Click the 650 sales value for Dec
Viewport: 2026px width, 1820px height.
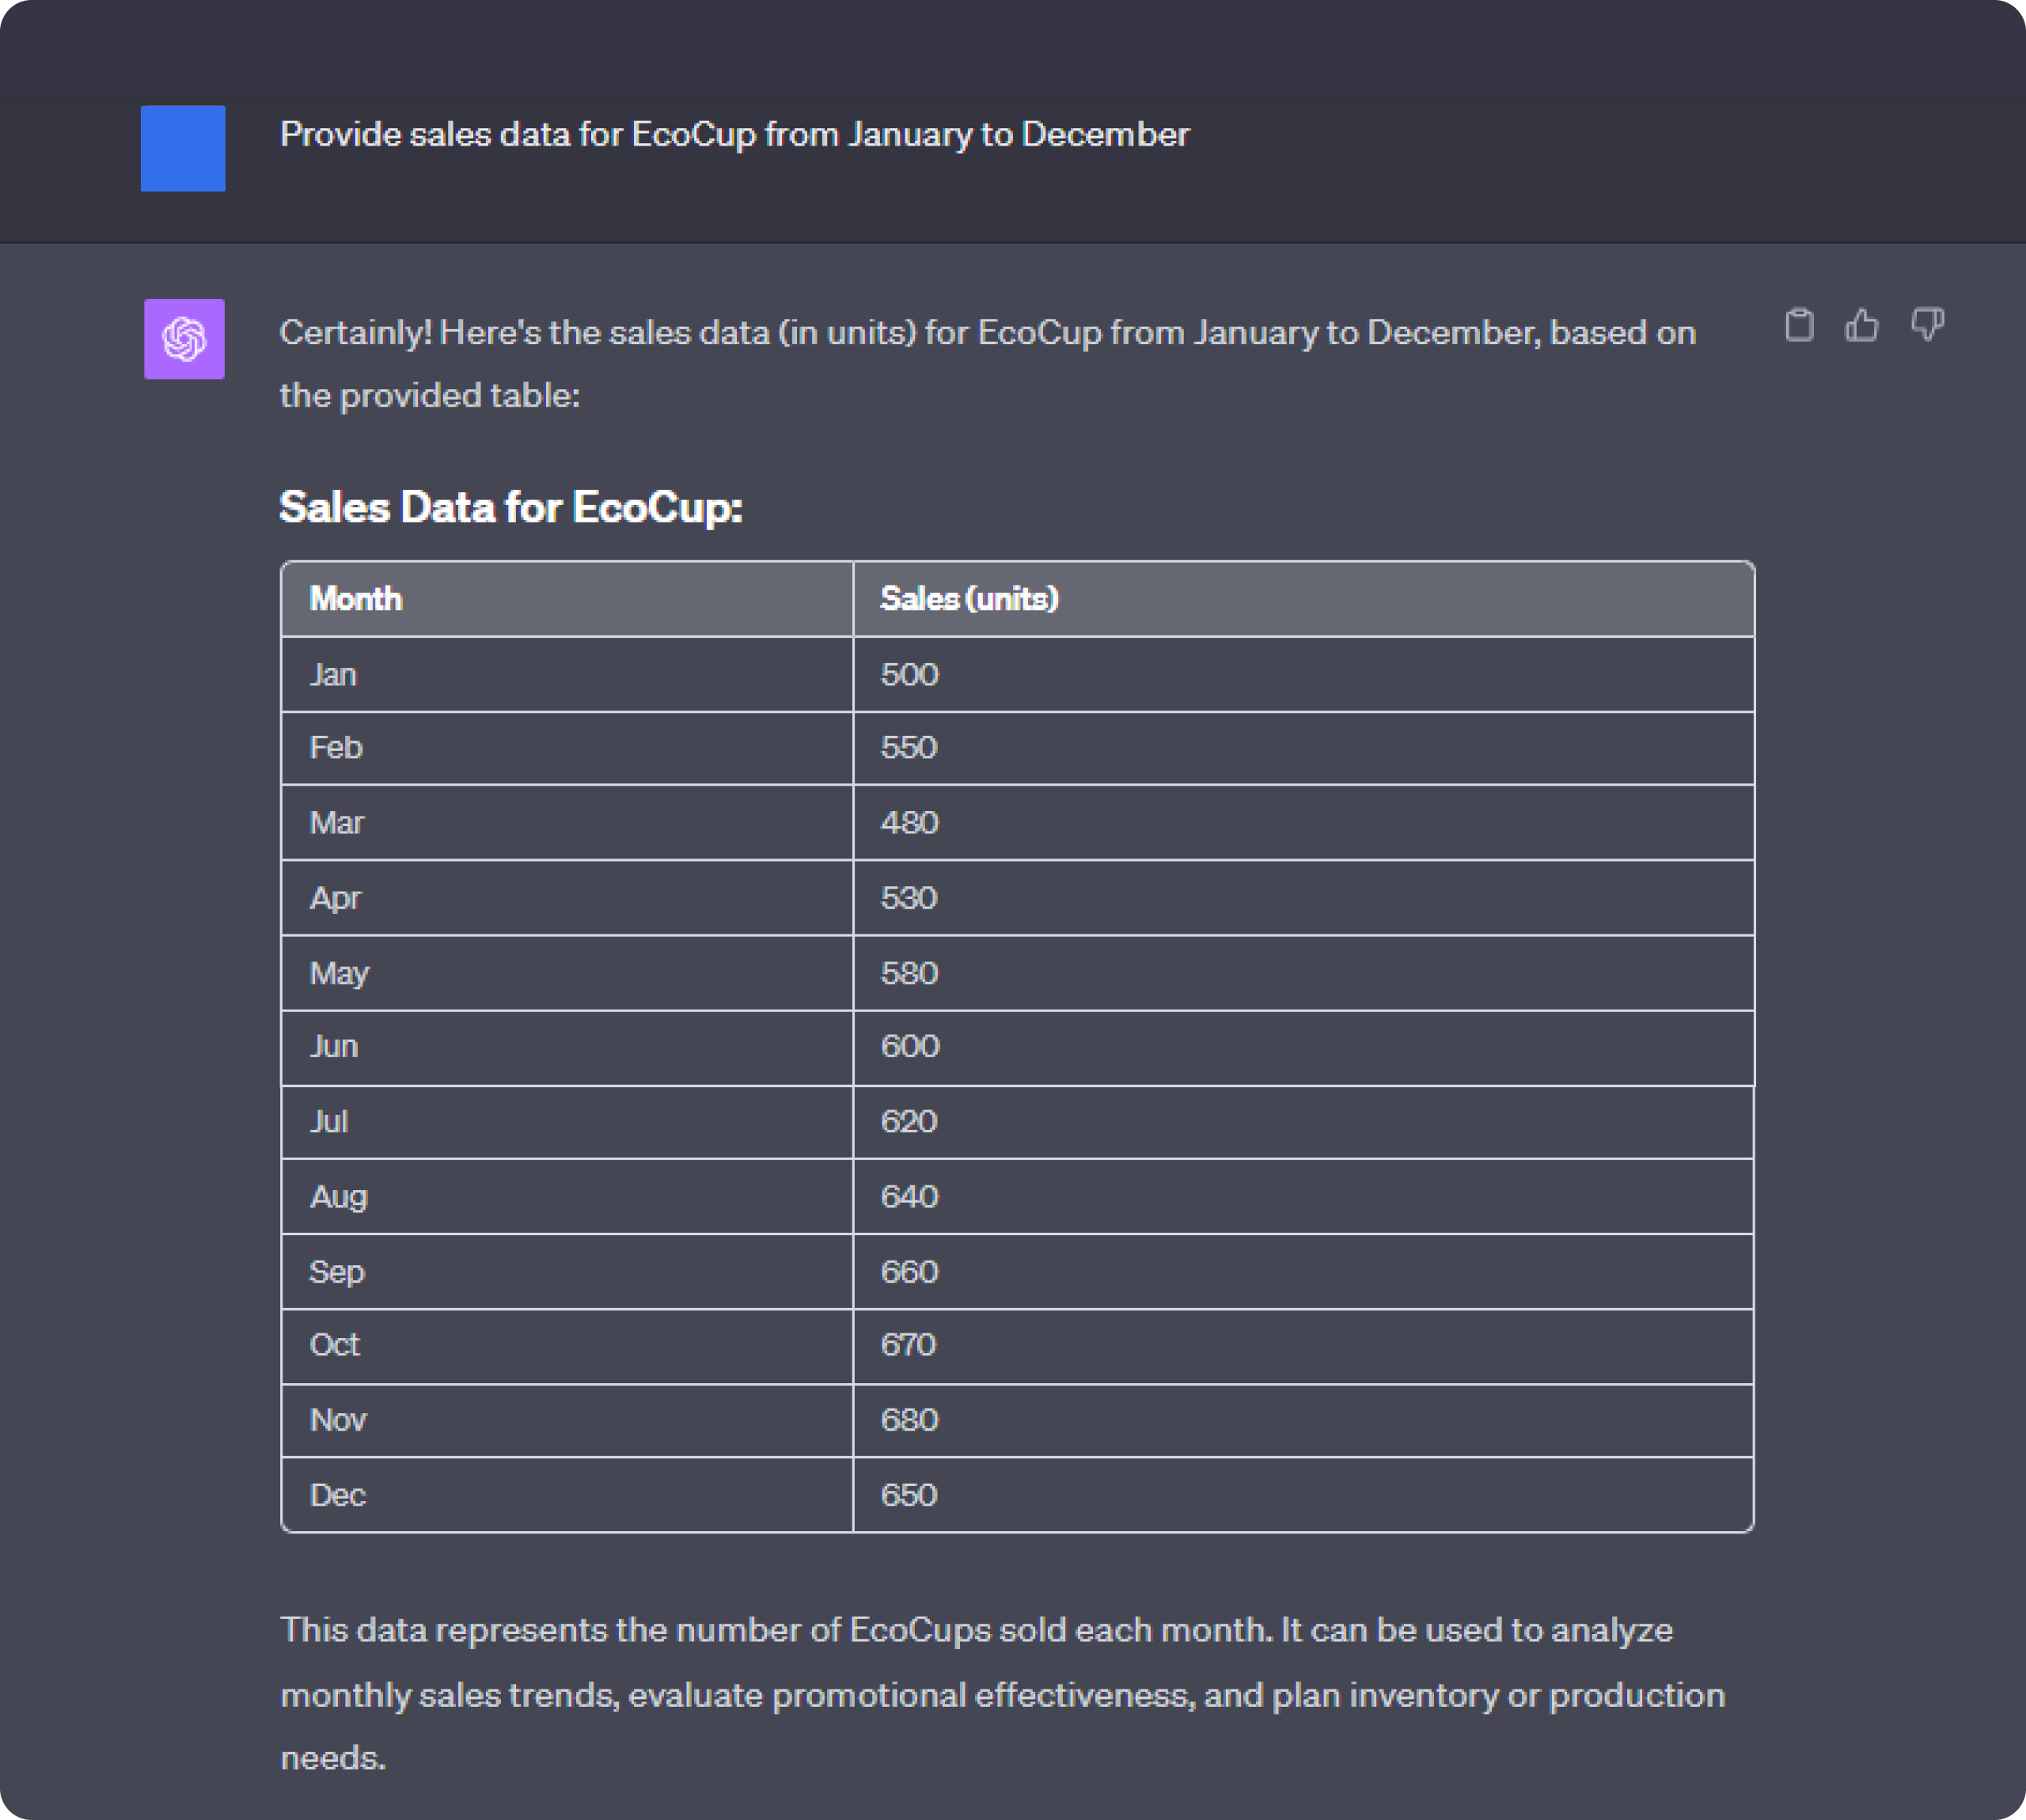point(908,1495)
